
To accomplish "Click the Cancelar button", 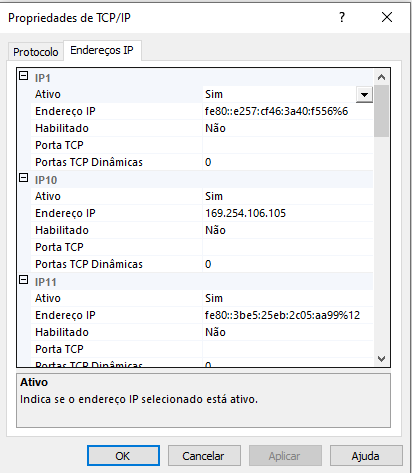I will (x=204, y=456).
